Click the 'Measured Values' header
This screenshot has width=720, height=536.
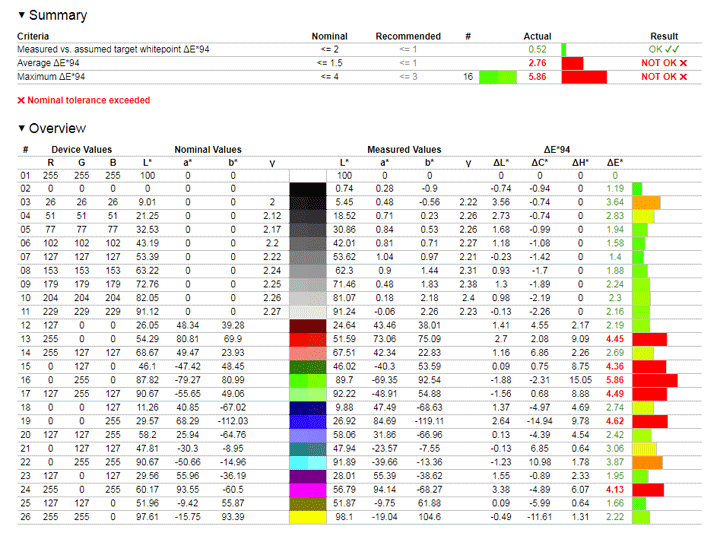coord(404,150)
